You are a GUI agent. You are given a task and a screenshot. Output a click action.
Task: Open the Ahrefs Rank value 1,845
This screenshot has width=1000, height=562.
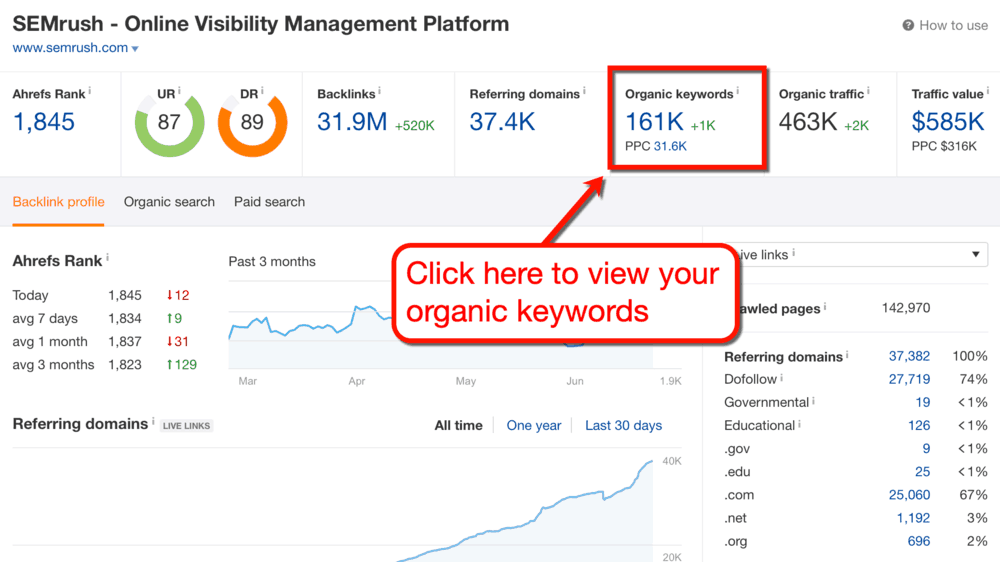(x=44, y=122)
